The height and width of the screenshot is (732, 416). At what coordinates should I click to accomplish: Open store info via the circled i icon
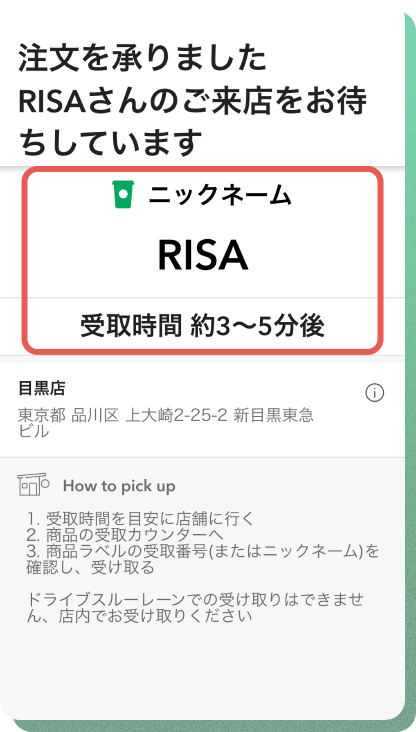pyautogui.click(x=374, y=393)
